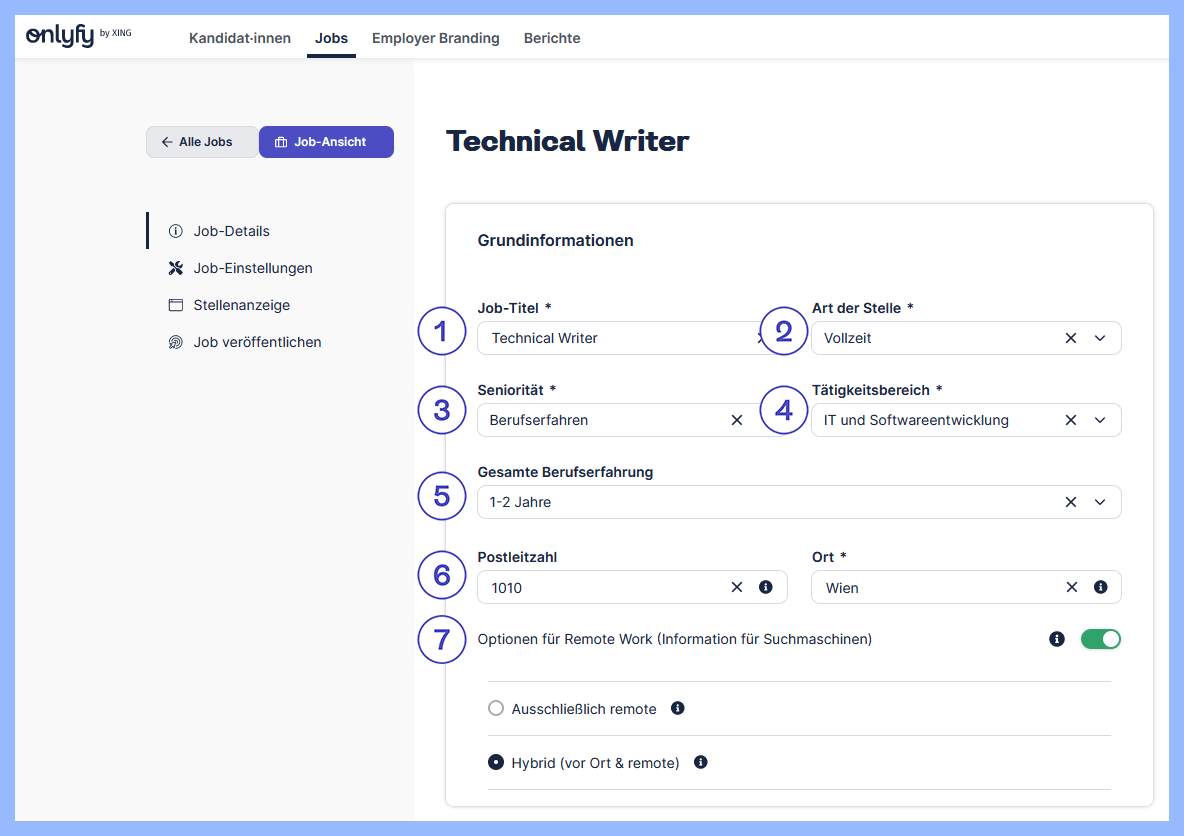
Task: Expand the Gesamte Berufserfahrung dropdown
Action: (x=1100, y=502)
